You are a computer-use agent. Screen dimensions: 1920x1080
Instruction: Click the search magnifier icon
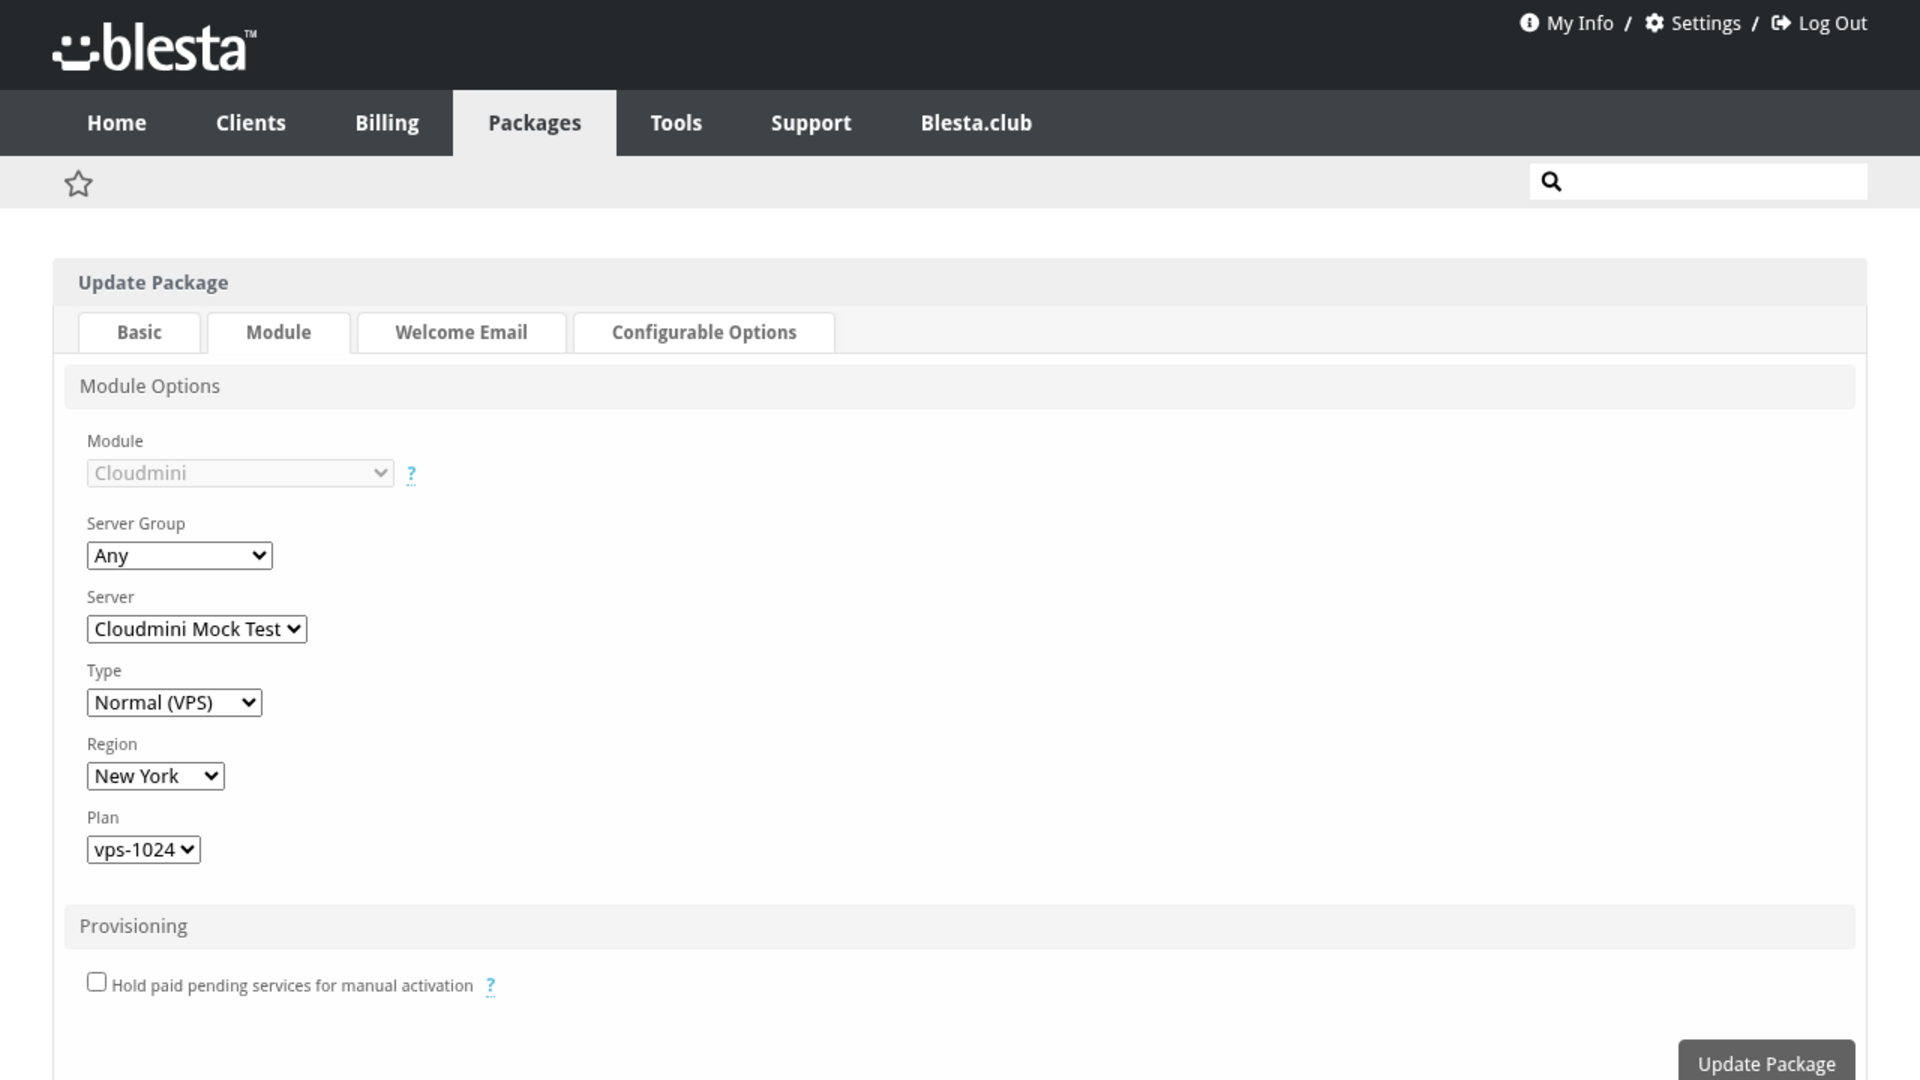(x=1551, y=181)
